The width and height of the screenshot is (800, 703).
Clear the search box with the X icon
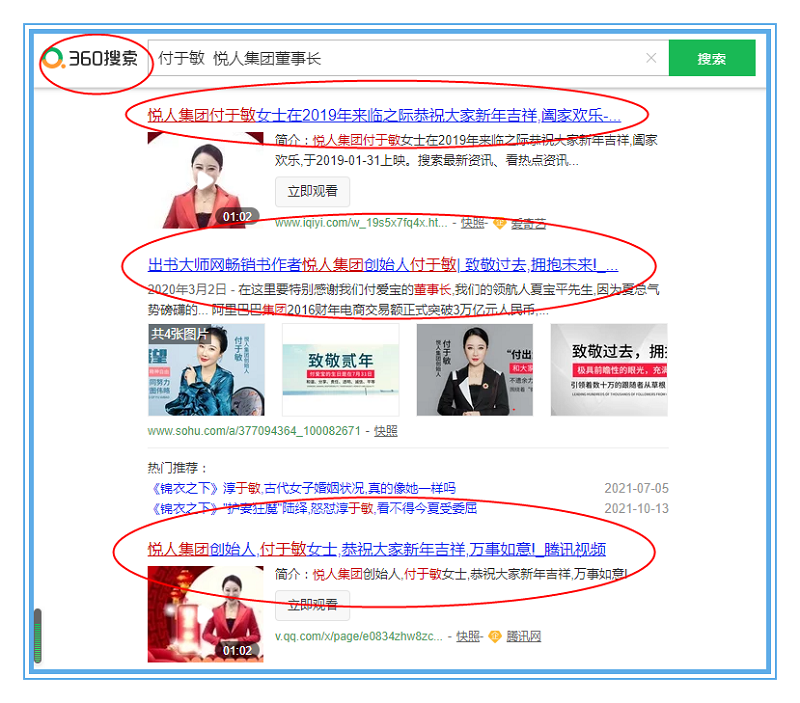coord(651,58)
